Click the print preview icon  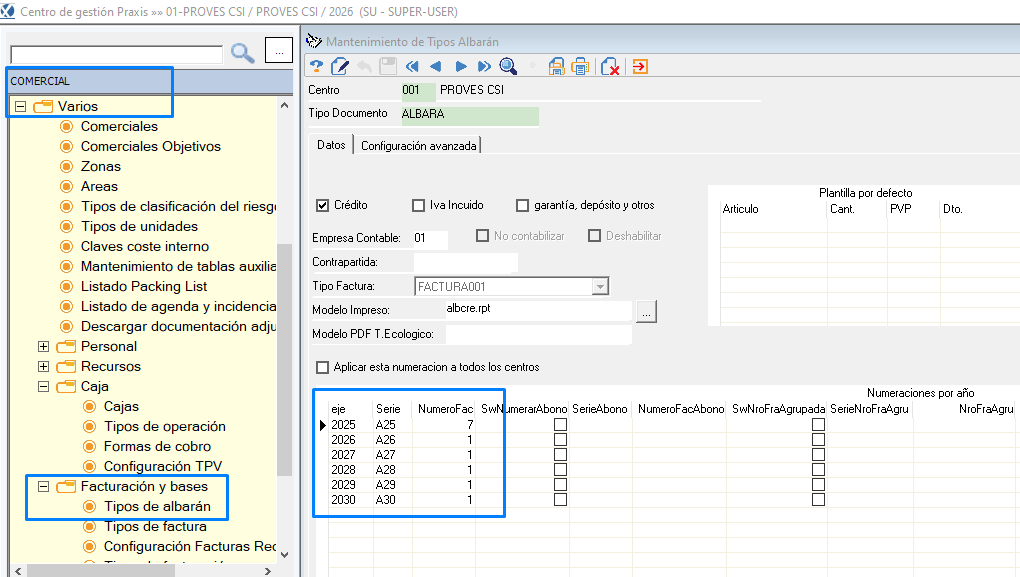coord(556,66)
